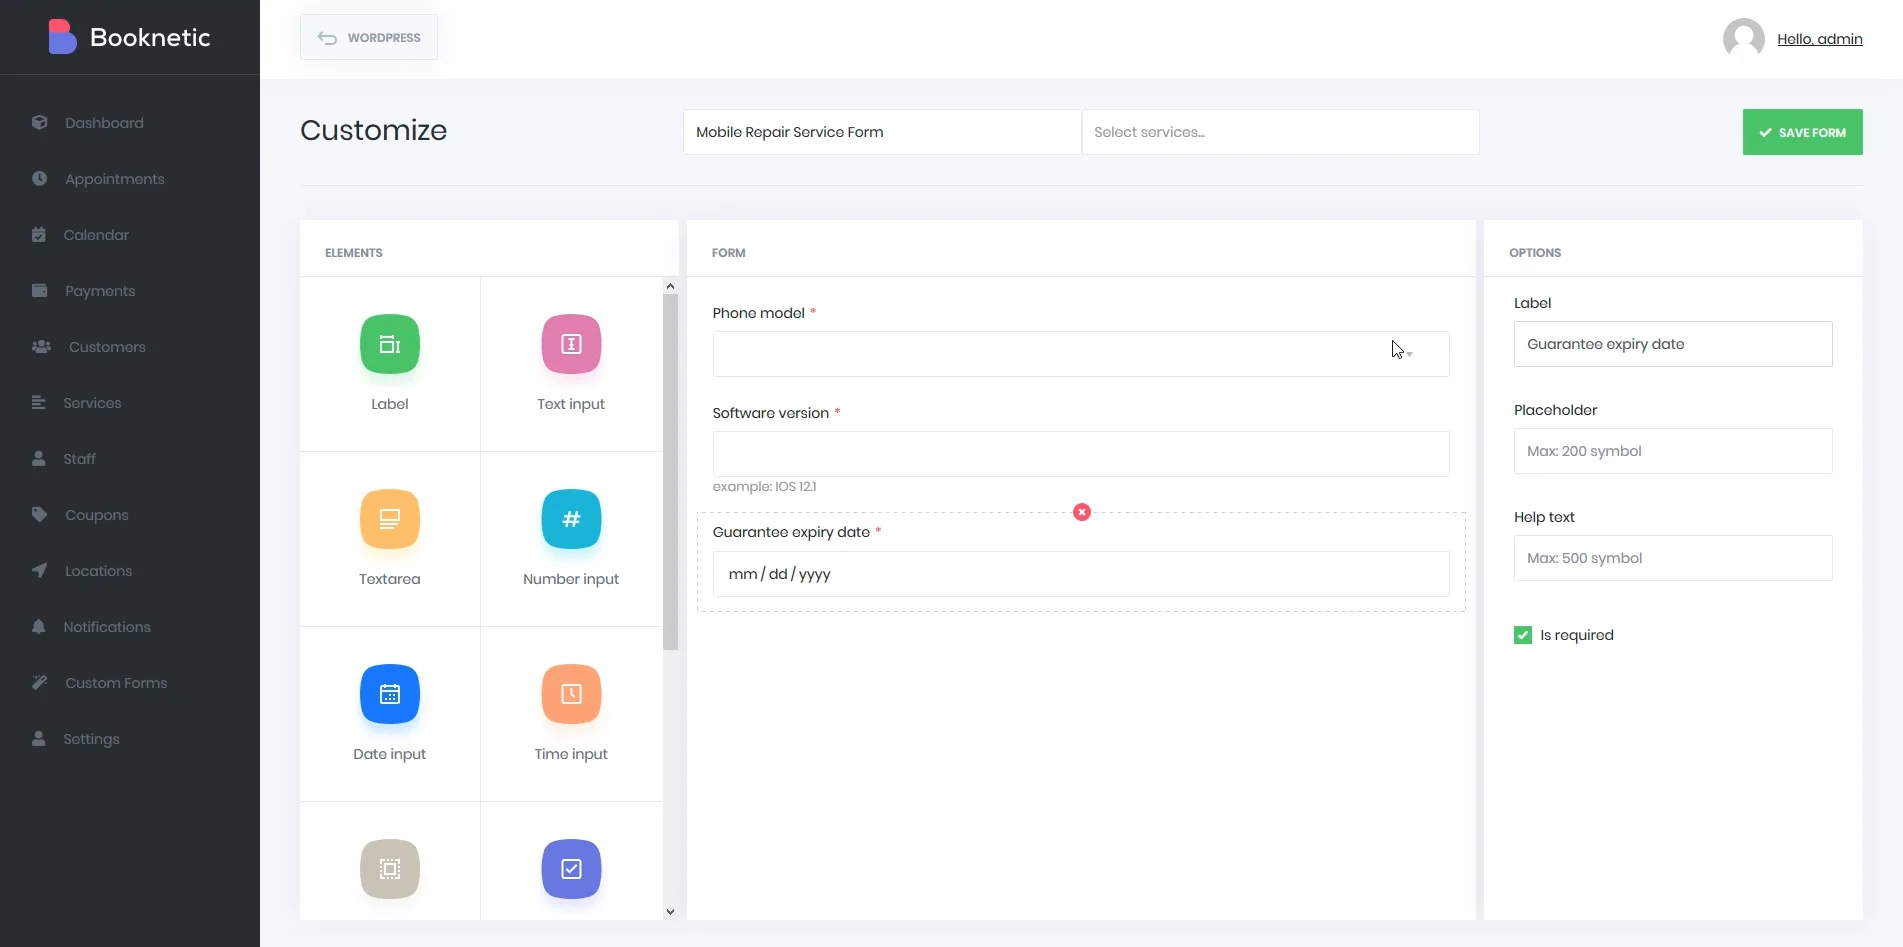Select the Appointments sidebar icon
The height and width of the screenshot is (947, 1903).
pos(39,178)
